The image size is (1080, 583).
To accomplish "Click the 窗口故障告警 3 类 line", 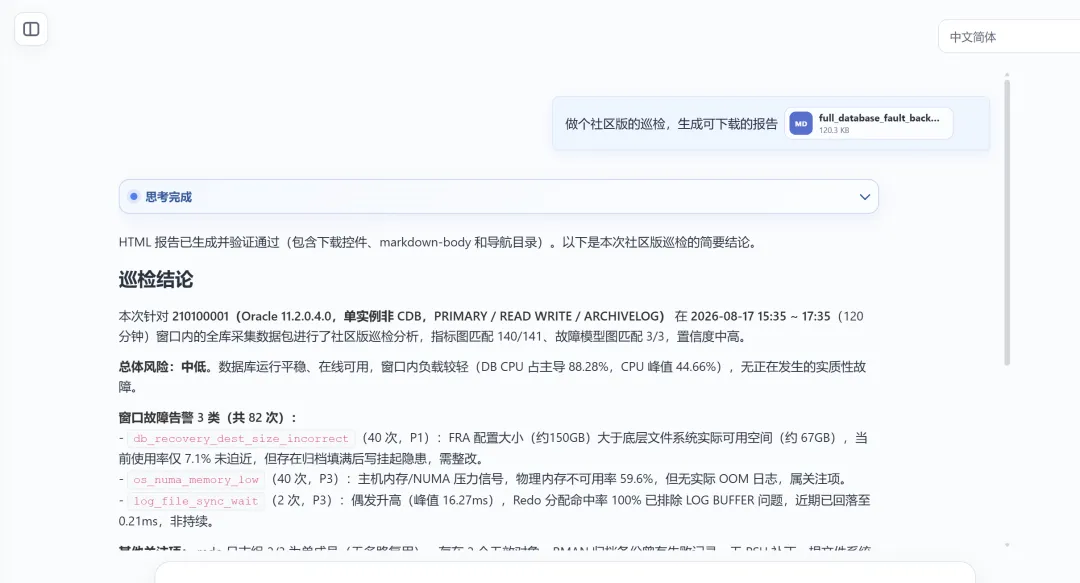I will point(208,418).
